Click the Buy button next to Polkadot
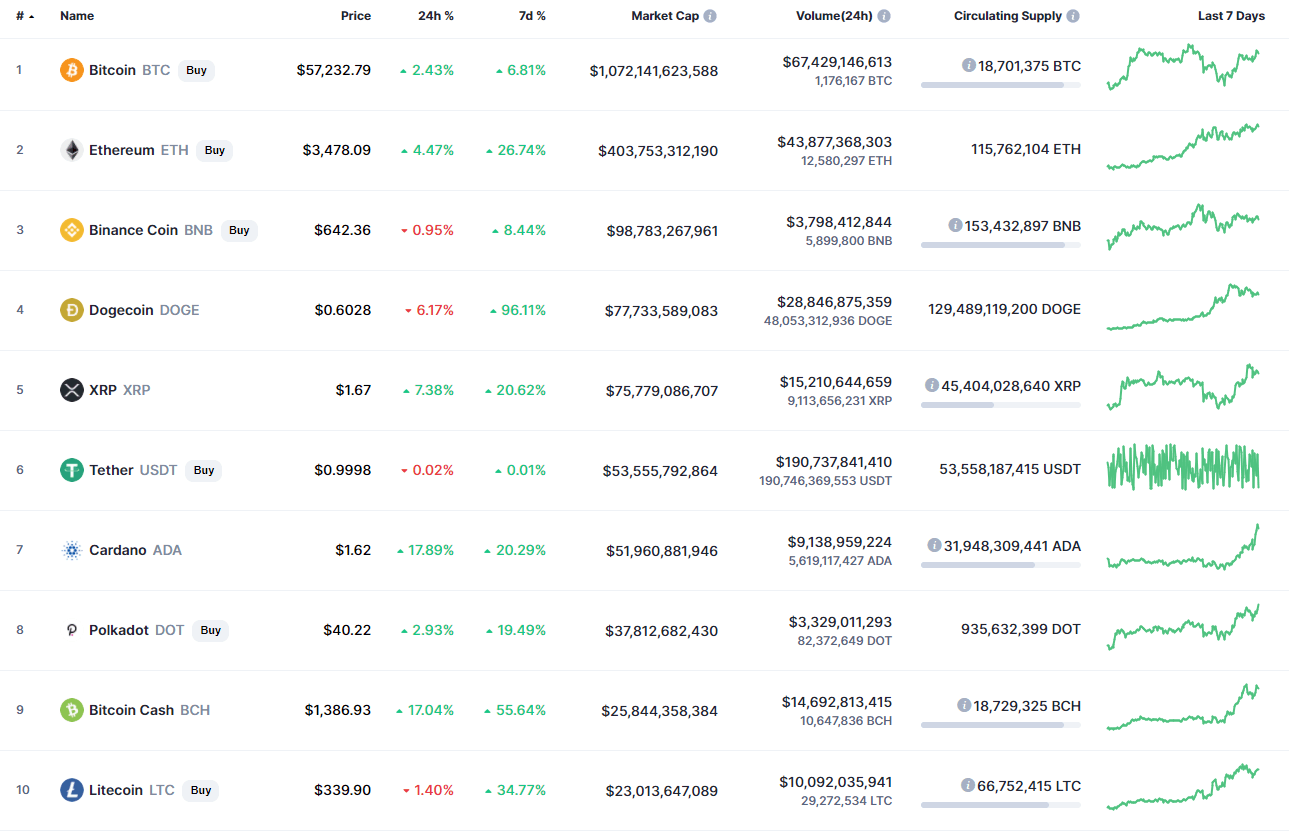The height and width of the screenshot is (831, 1289). pyautogui.click(x=210, y=630)
